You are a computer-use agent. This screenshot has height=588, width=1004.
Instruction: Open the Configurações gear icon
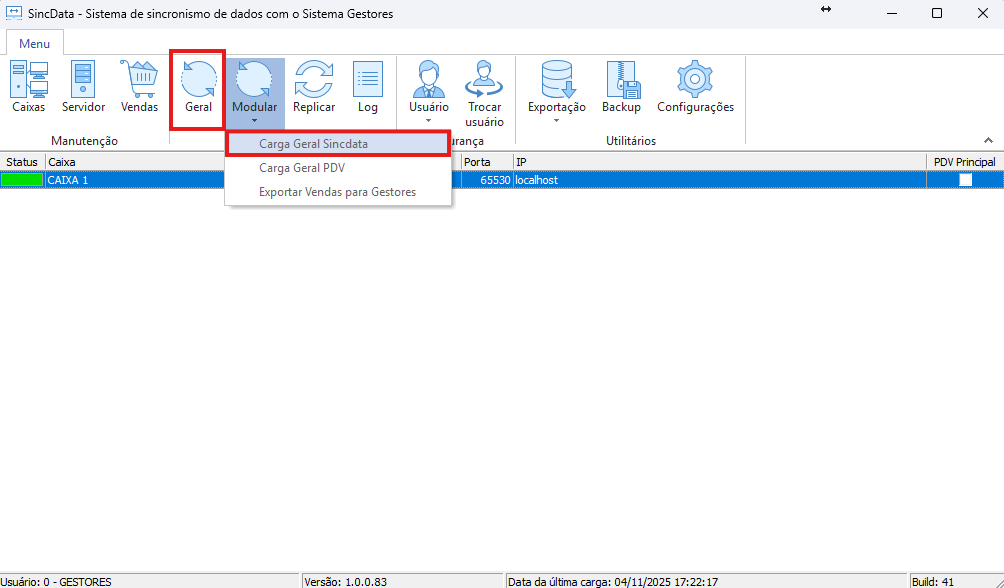(695, 87)
